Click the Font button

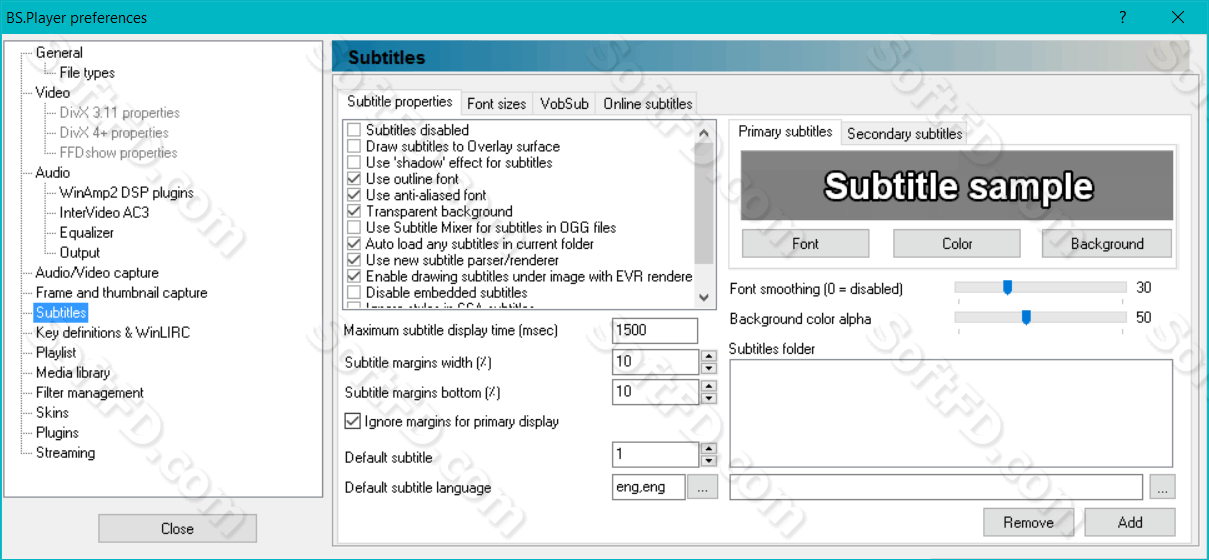[805, 243]
